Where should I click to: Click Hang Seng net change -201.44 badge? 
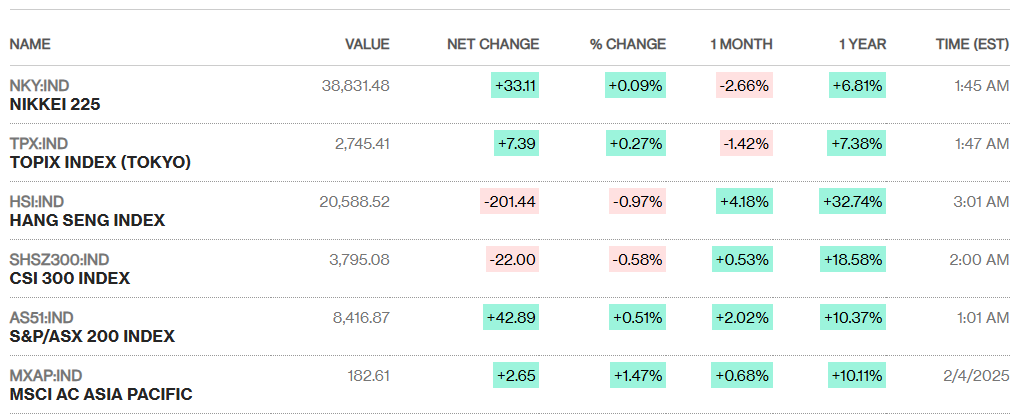pyautogui.click(x=509, y=202)
